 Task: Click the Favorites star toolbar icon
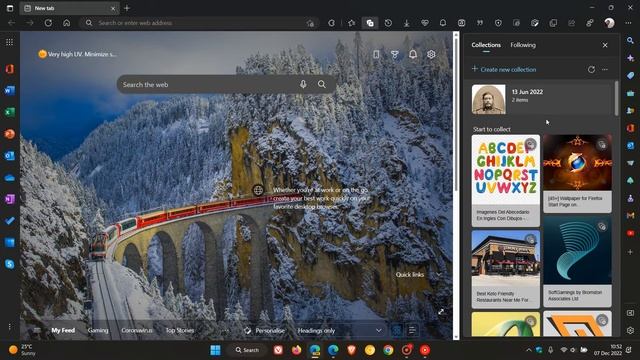pos(351,23)
